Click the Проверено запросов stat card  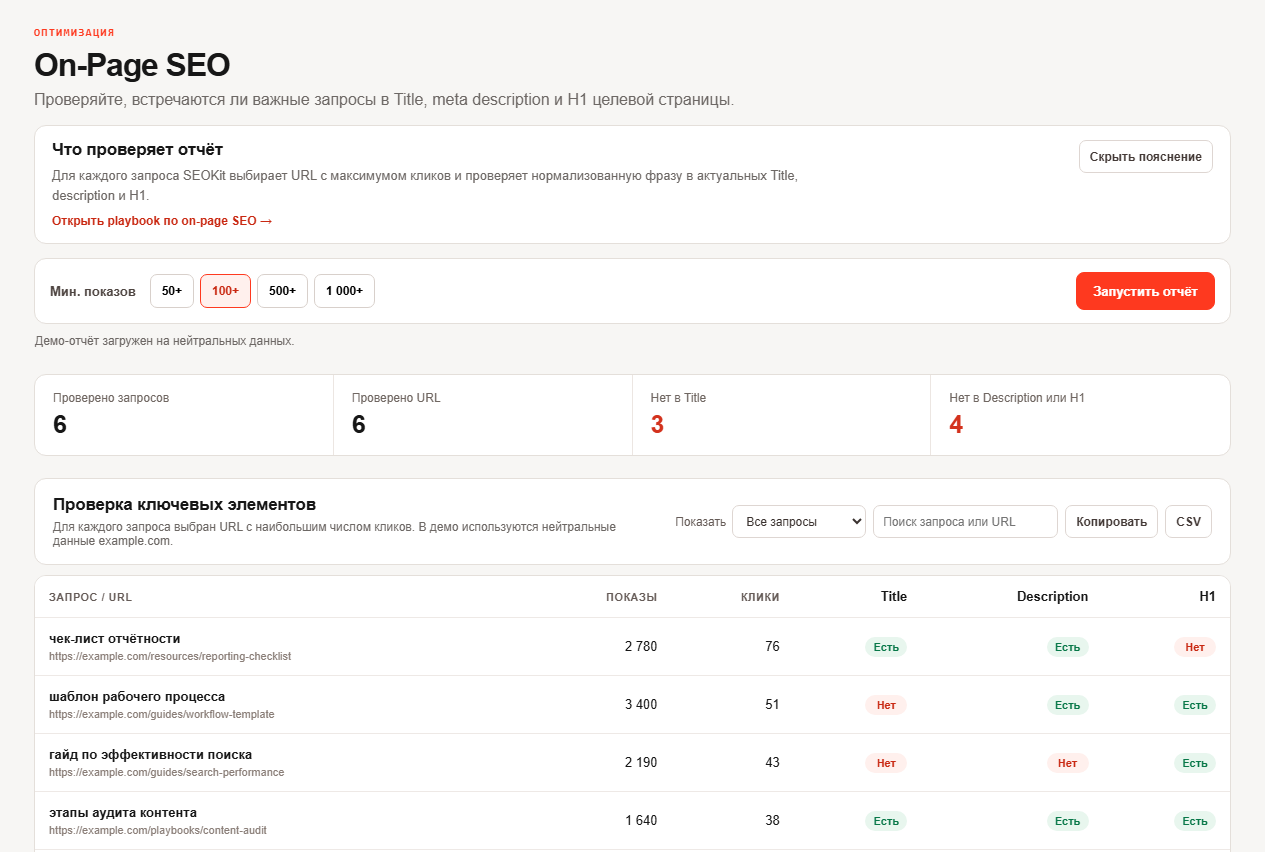pos(184,415)
